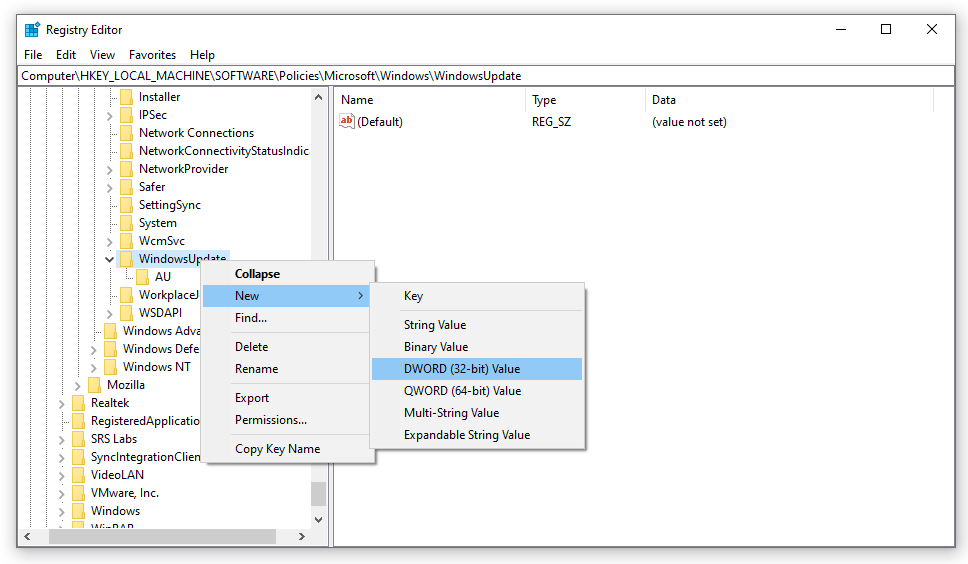The height and width of the screenshot is (564, 968).
Task: Click the Realtek folder icon
Action: [78, 403]
